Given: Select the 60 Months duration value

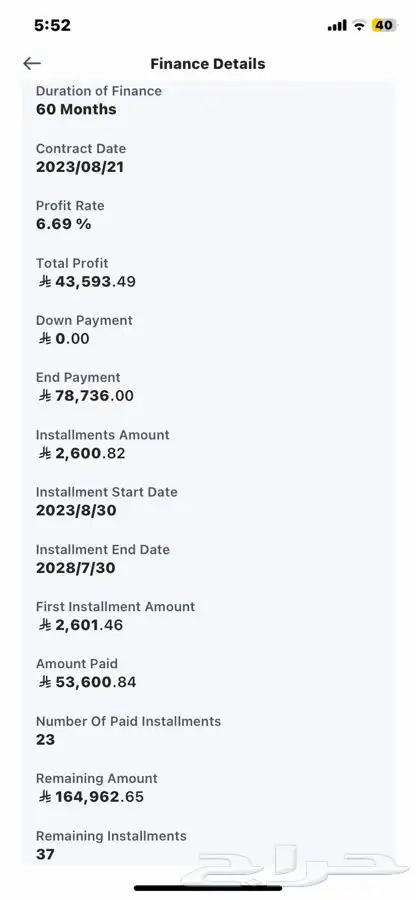Looking at the screenshot, I should (76, 110).
